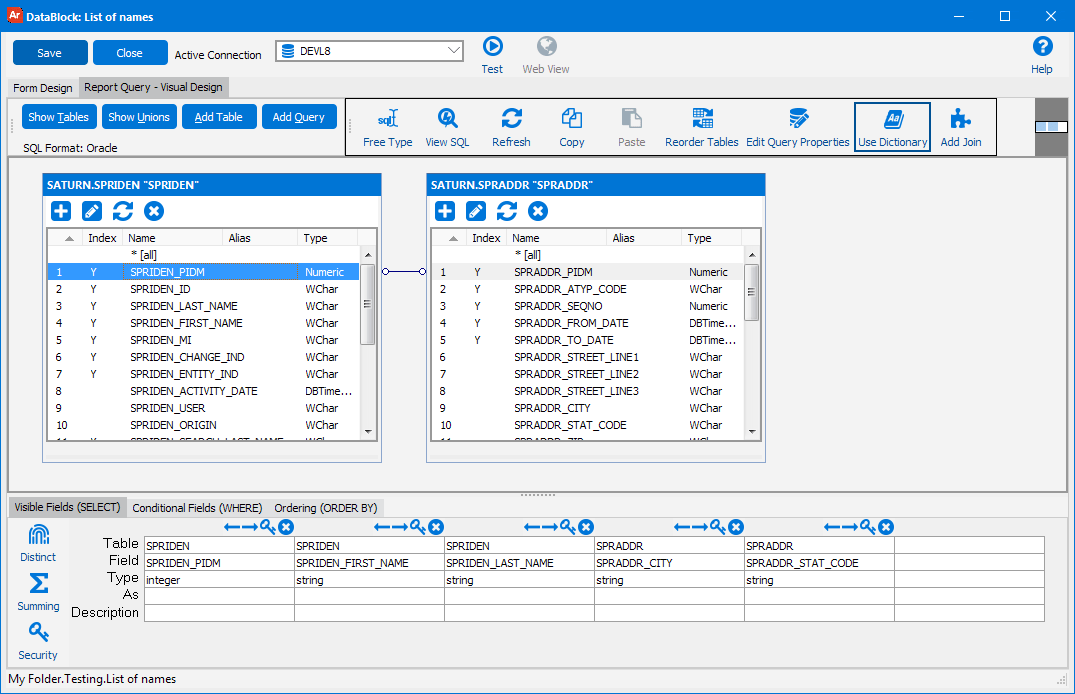
Task: Delete the SPRADDR_CITY column from select fields
Action: coord(736,527)
